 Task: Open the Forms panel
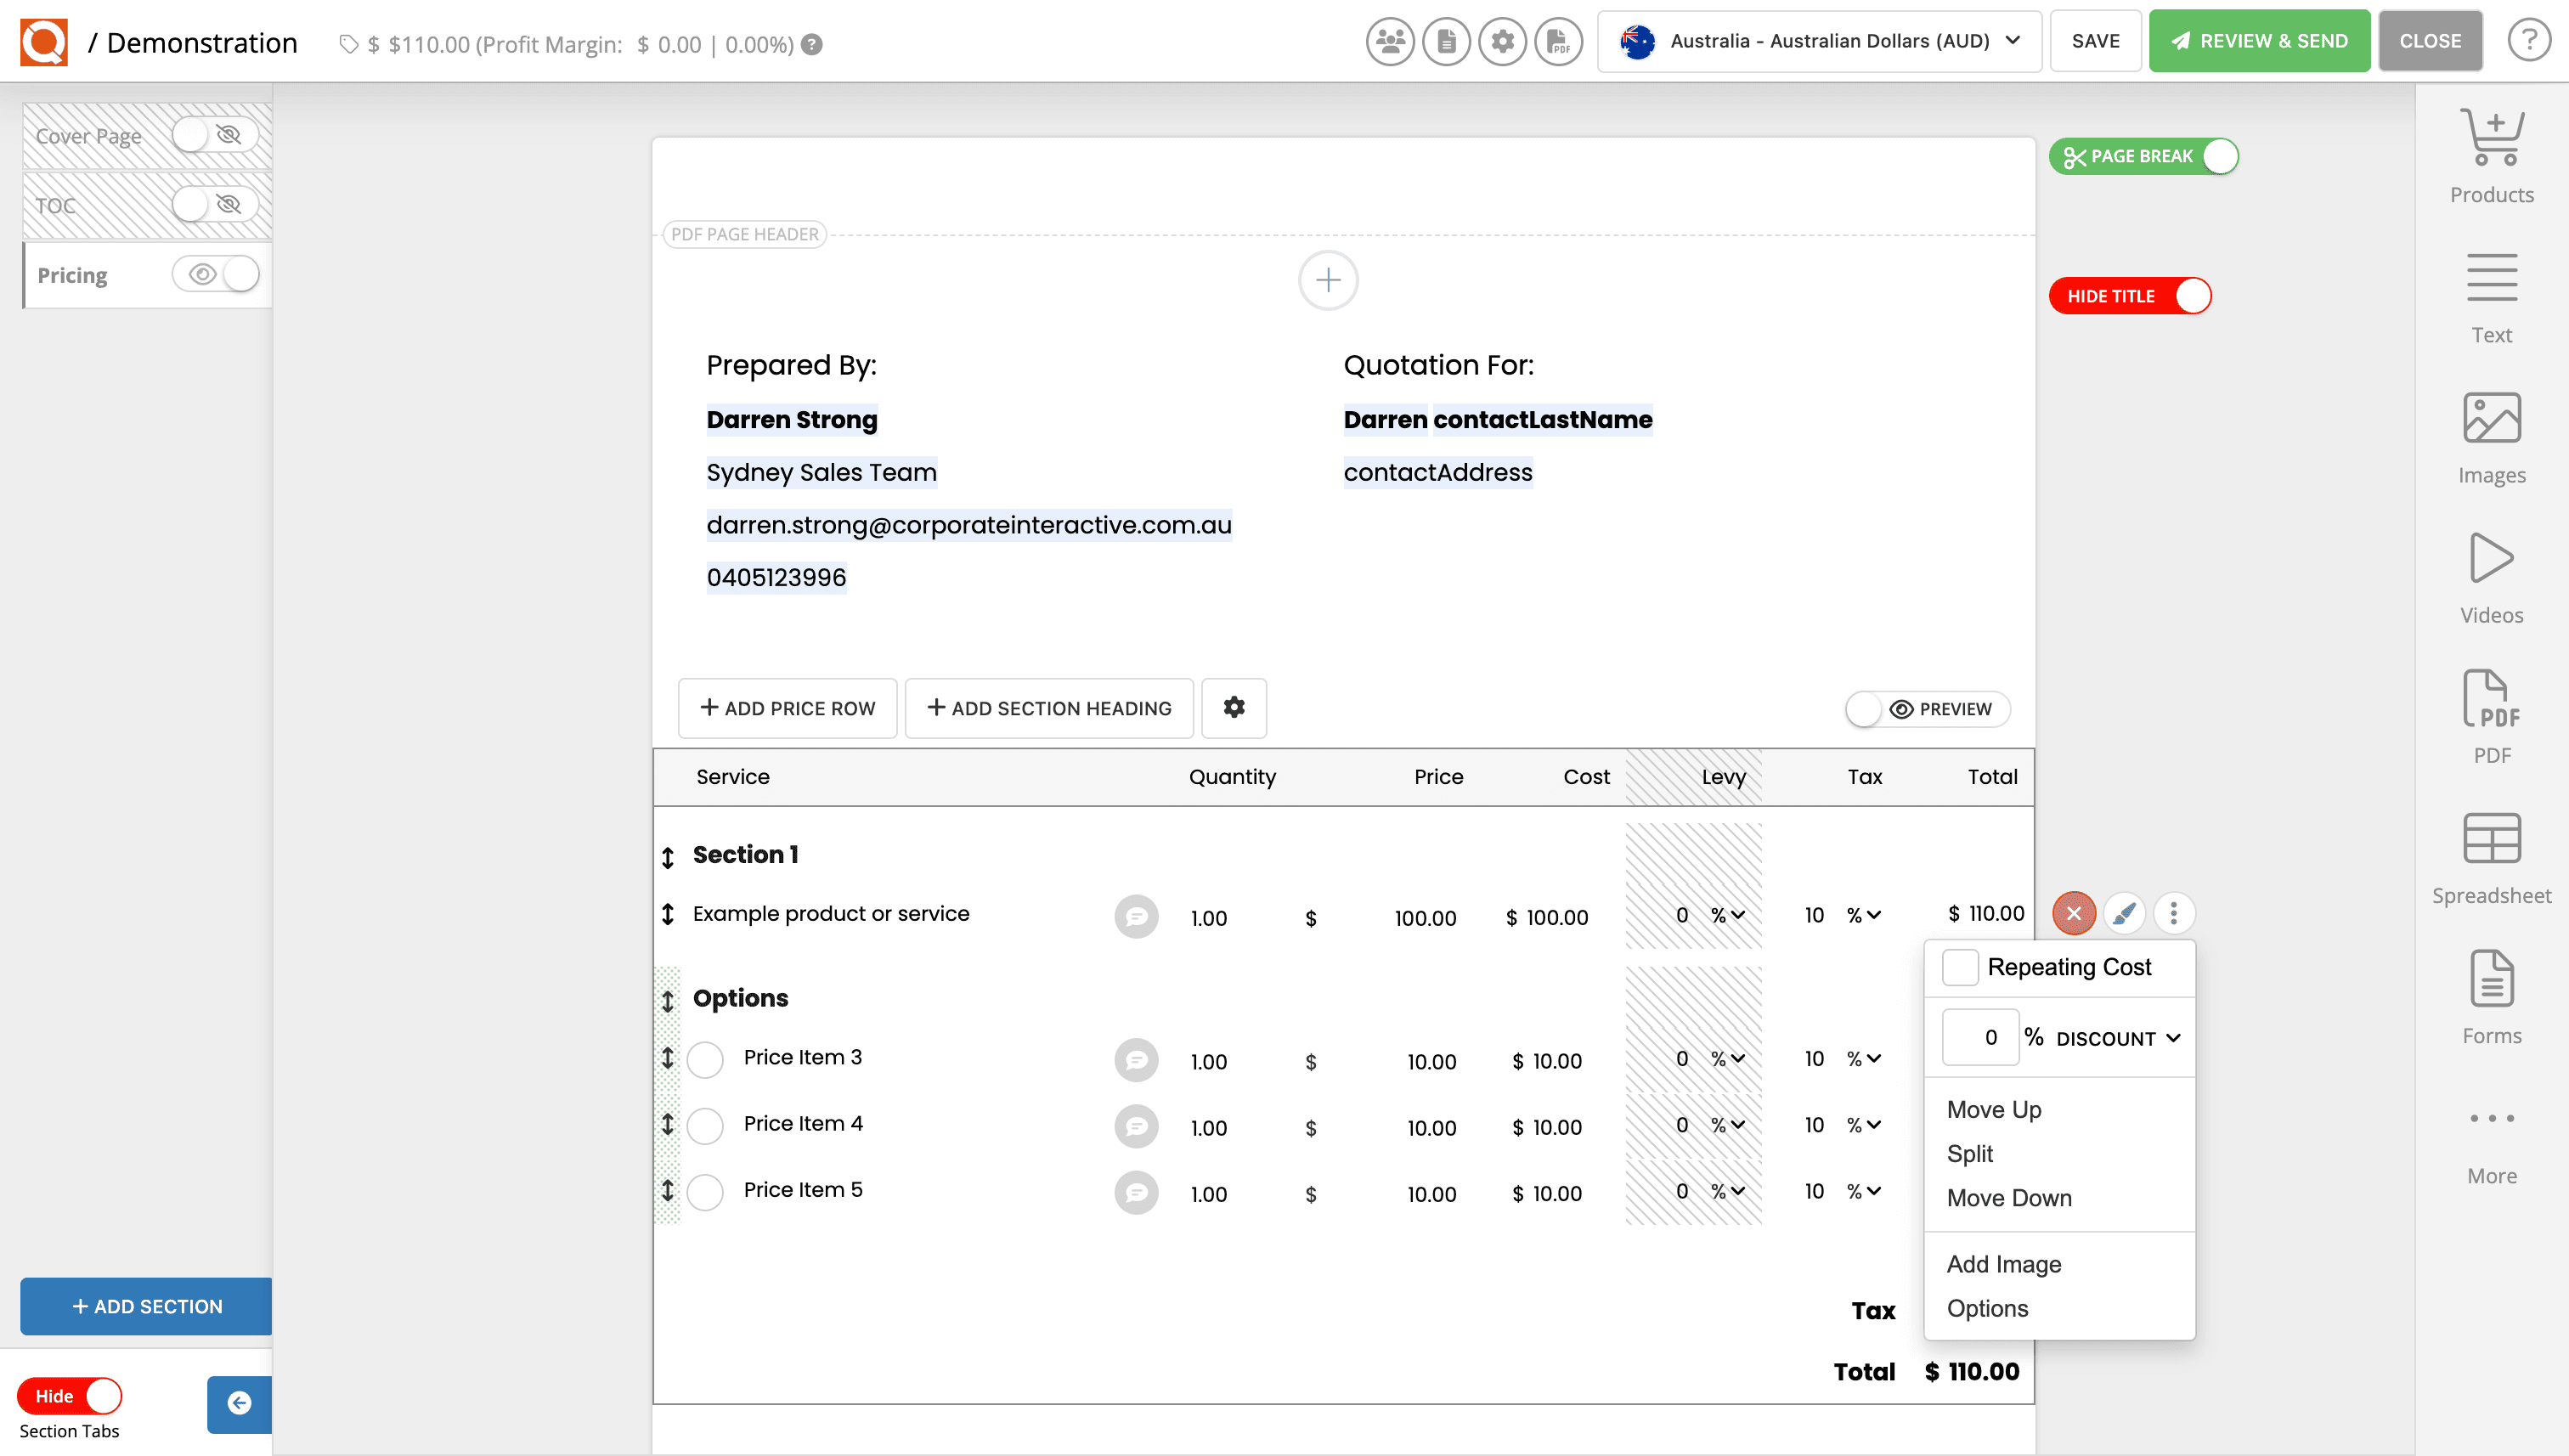coord(2491,995)
